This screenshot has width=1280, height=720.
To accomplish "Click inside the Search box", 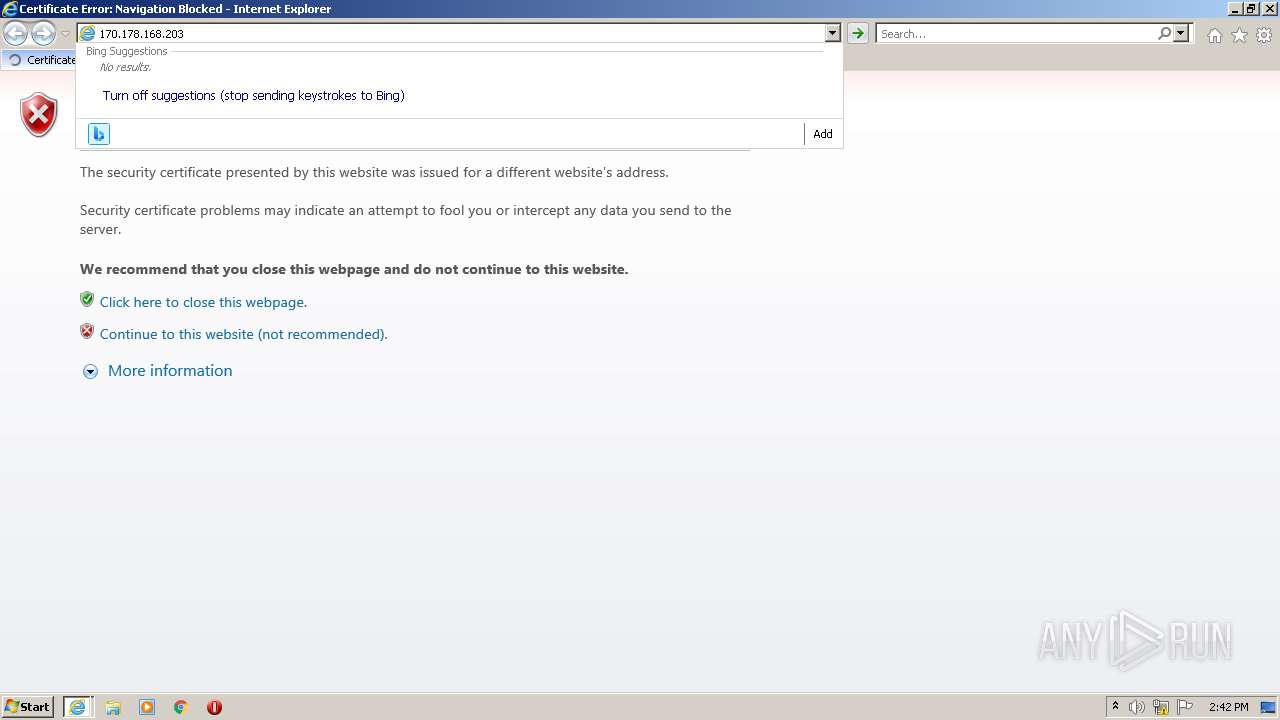I will coord(1016,33).
